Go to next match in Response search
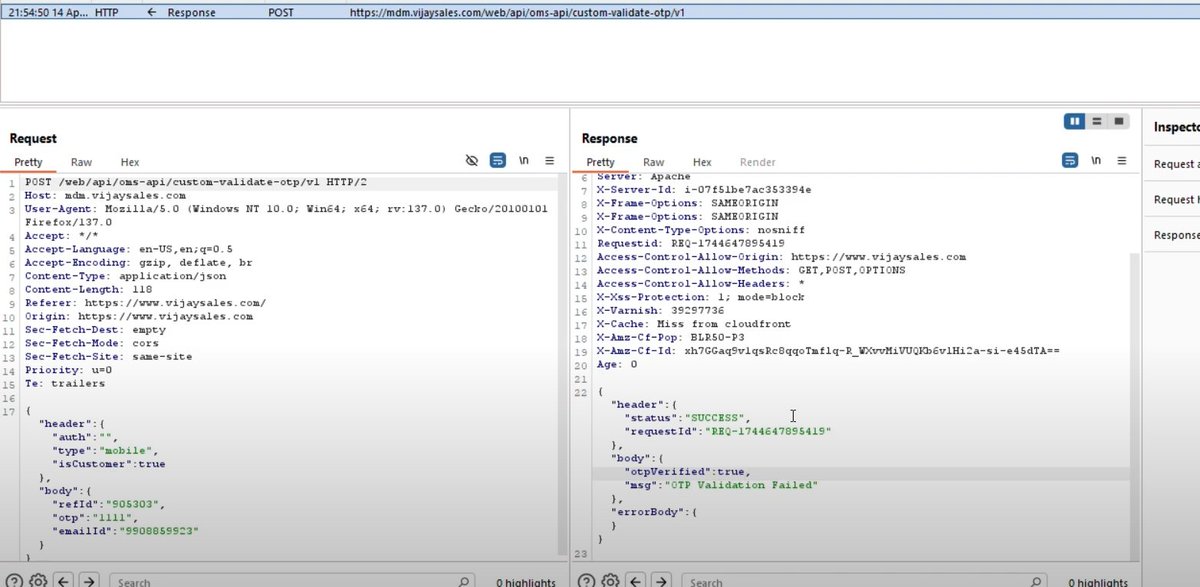The width and height of the screenshot is (1200, 587). coord(660,581)
